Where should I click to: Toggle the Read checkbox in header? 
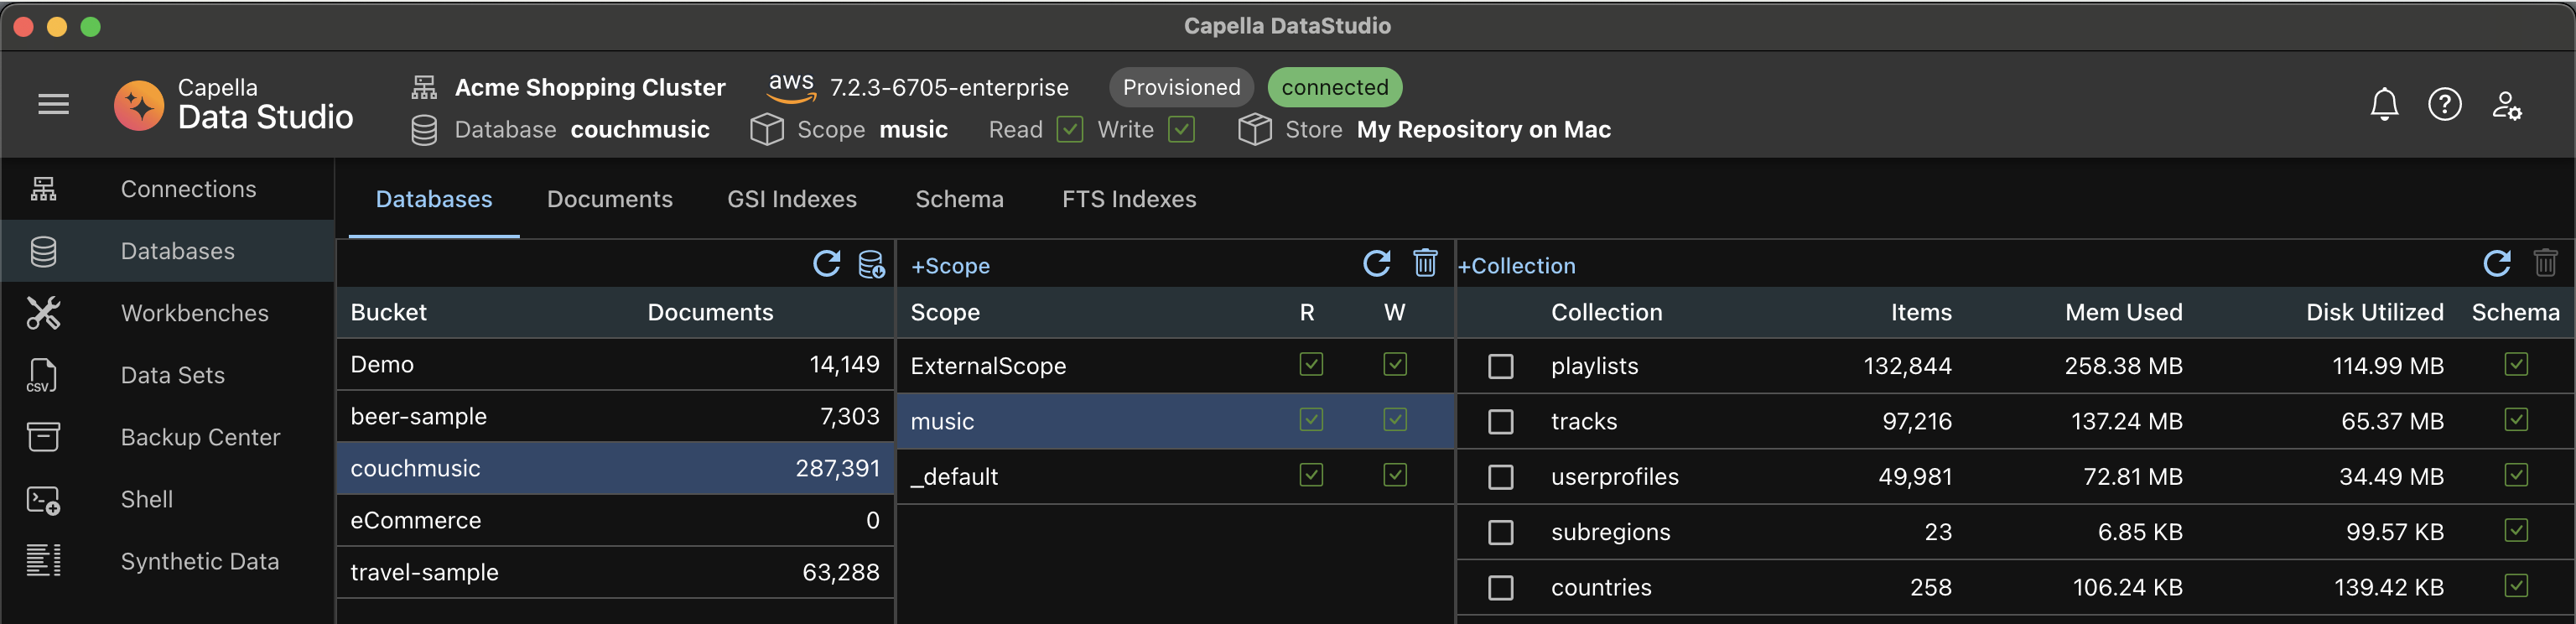point(1069,129)
